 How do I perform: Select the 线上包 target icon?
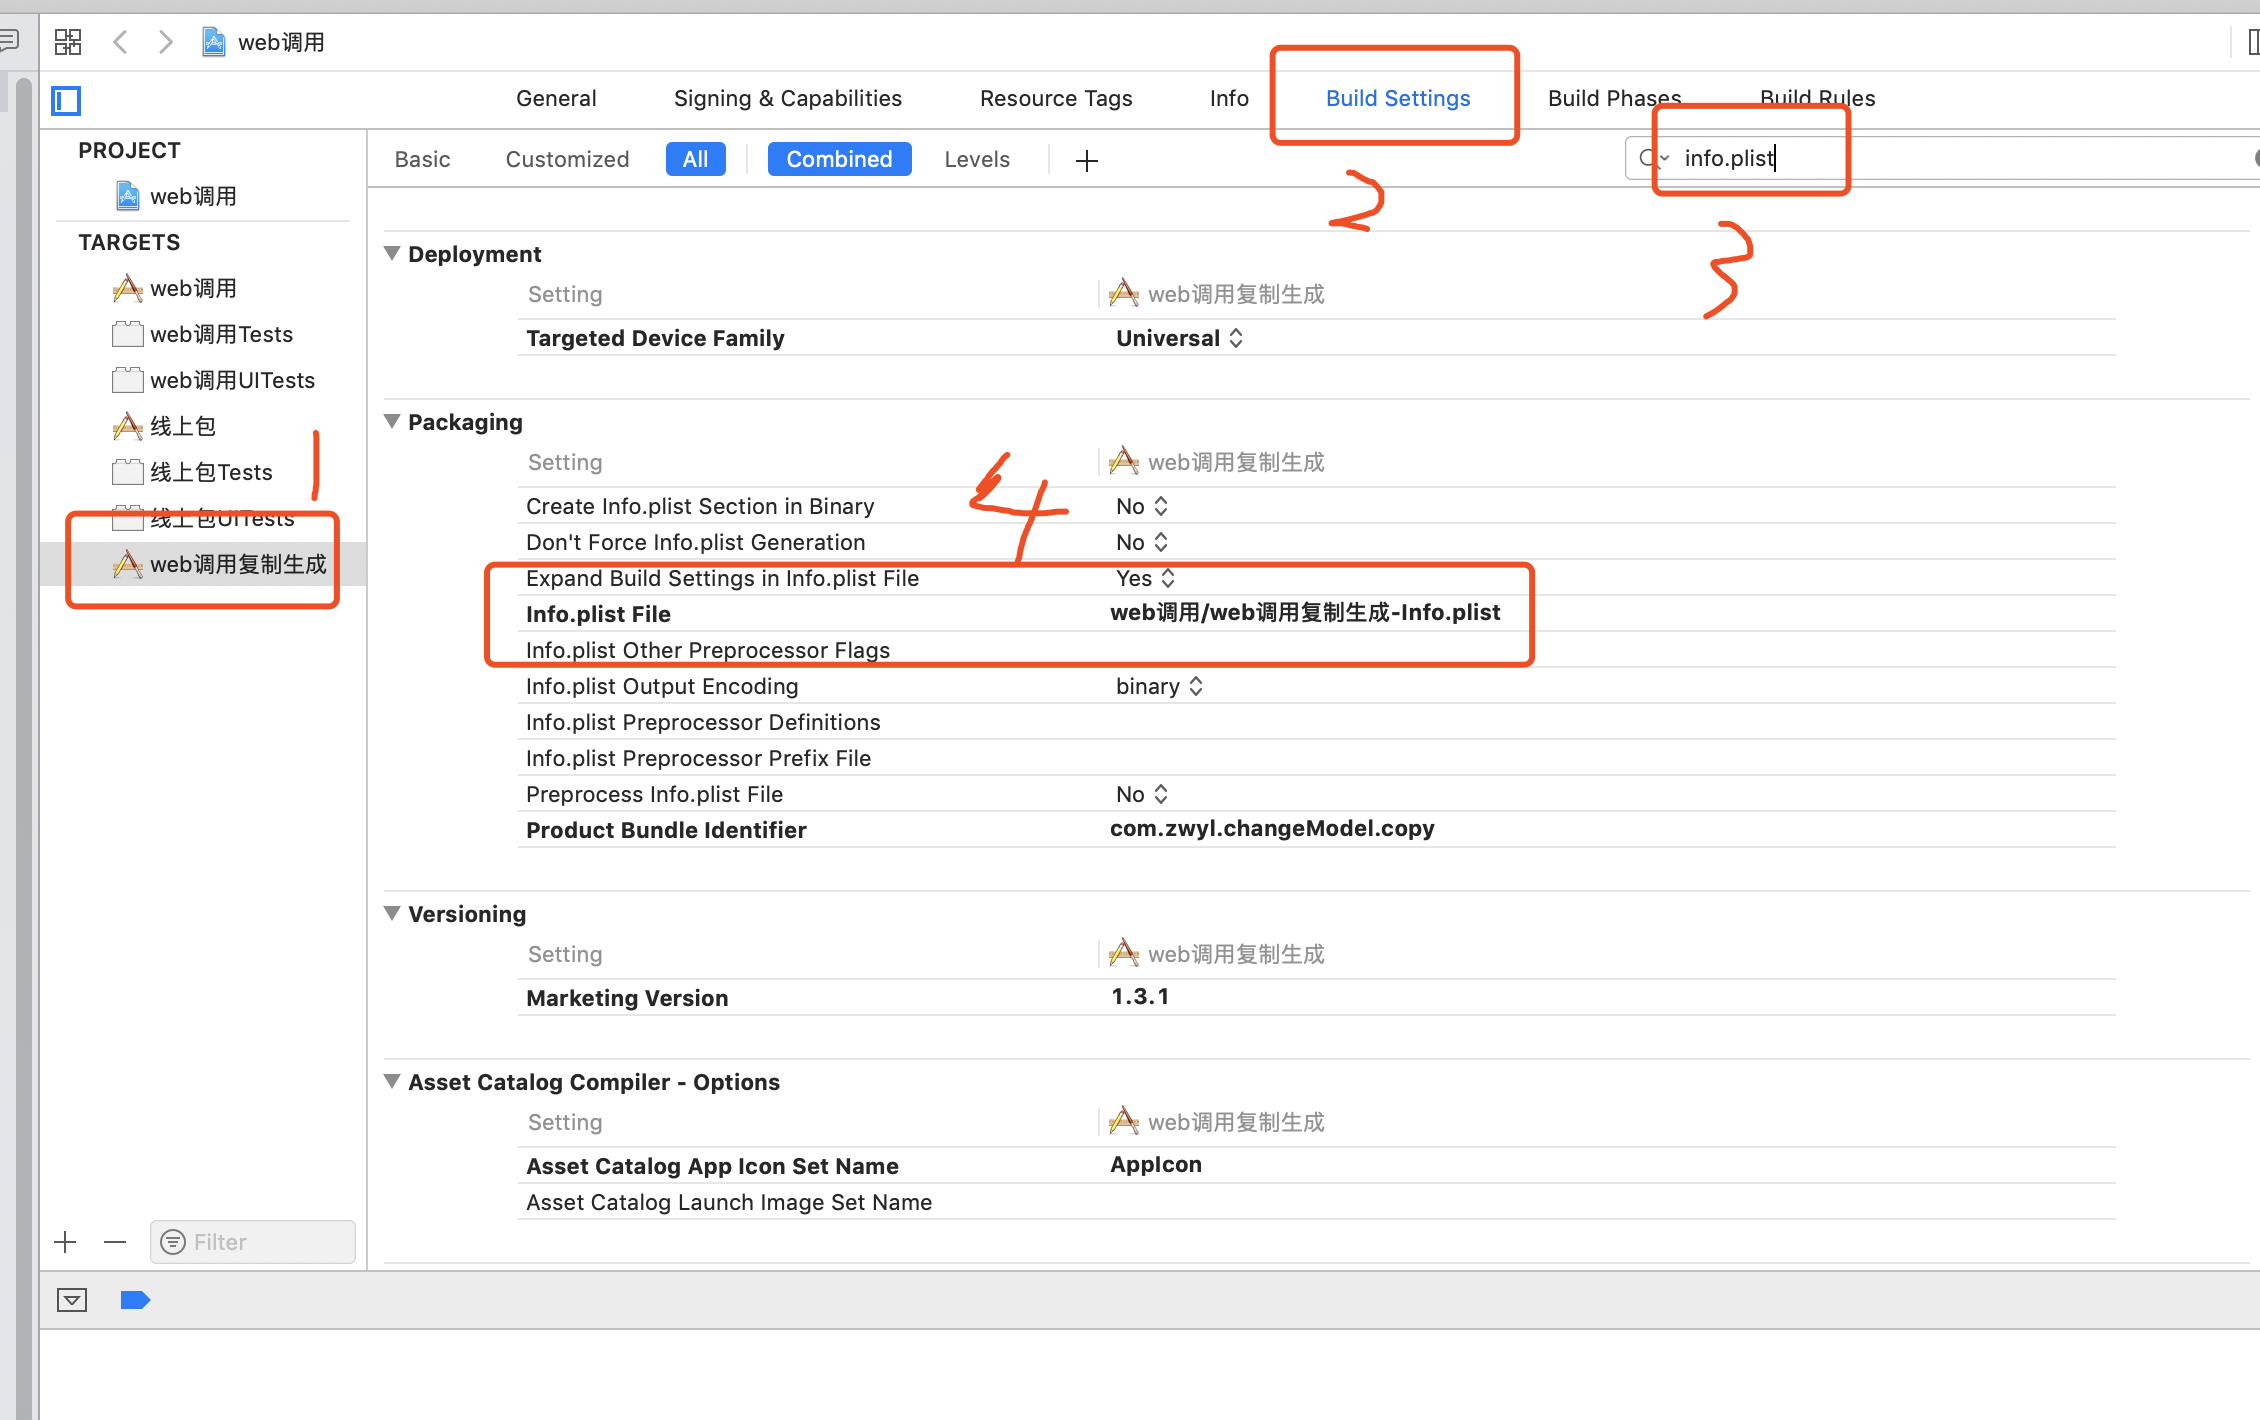(127, 425)
